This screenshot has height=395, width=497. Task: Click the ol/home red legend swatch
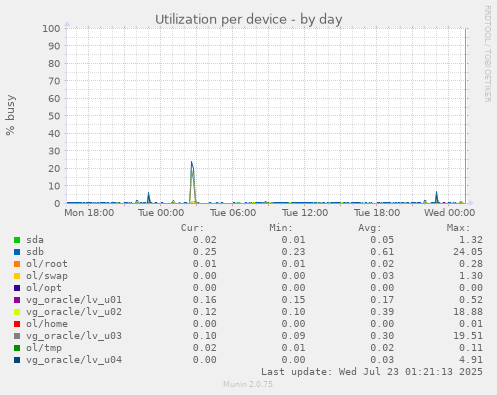click(17, 324)
